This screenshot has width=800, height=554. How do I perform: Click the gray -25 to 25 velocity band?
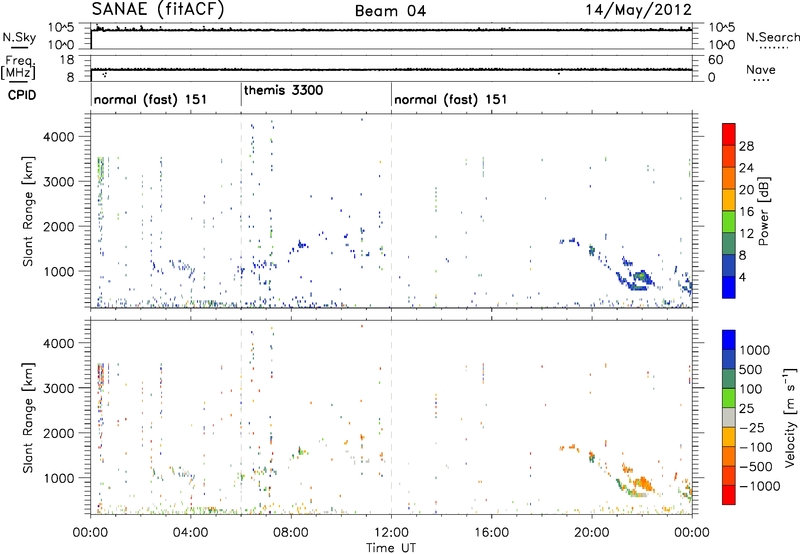pyautogui.click(x=729, y=417)
